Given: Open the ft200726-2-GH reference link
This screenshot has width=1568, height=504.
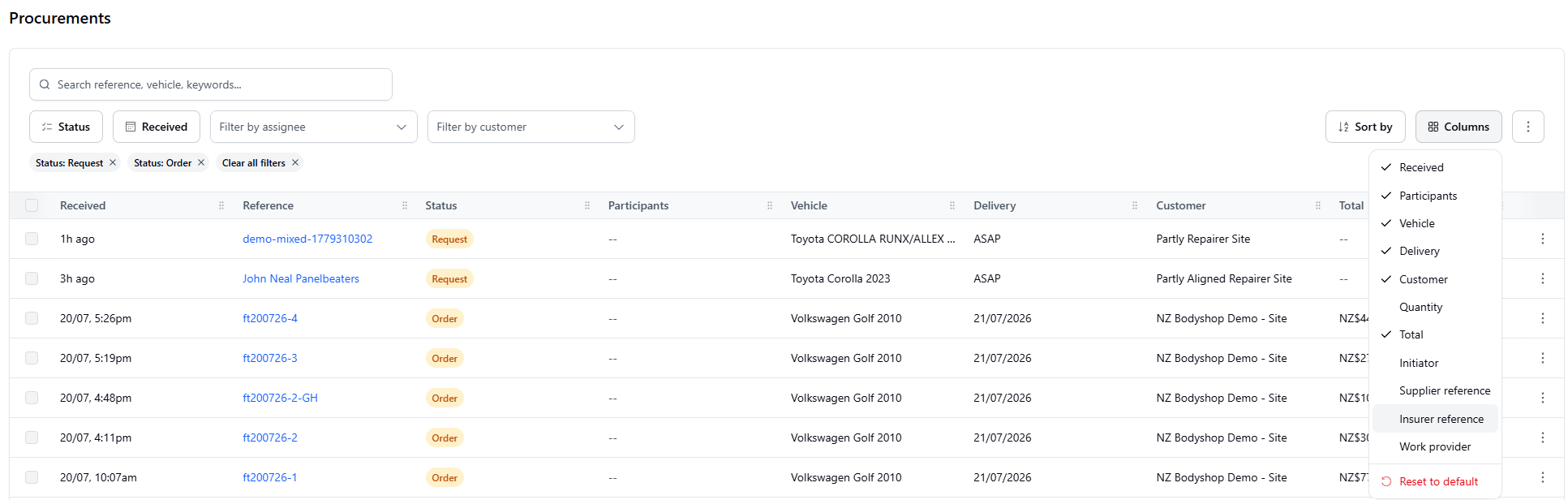Looking at the screenshot, I should click(x=280, y=398).
